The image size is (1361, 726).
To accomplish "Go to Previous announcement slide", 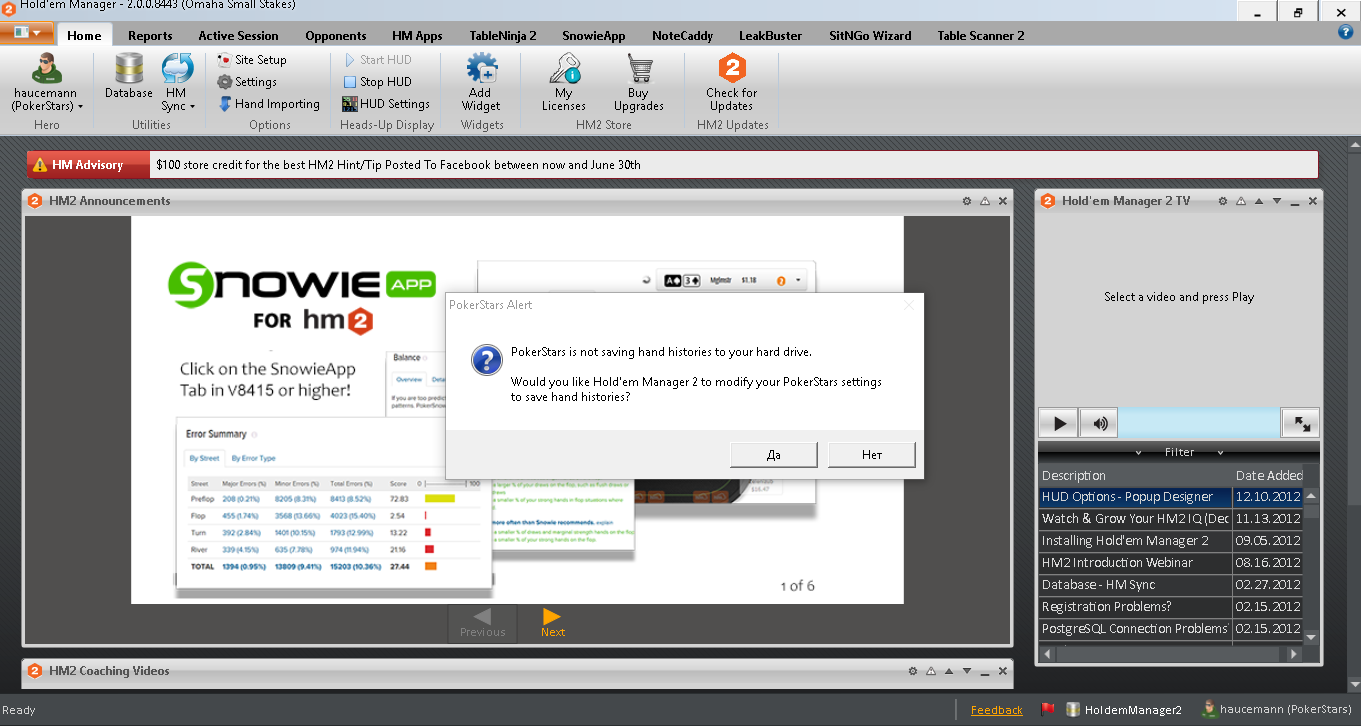I will click(482, 623).
